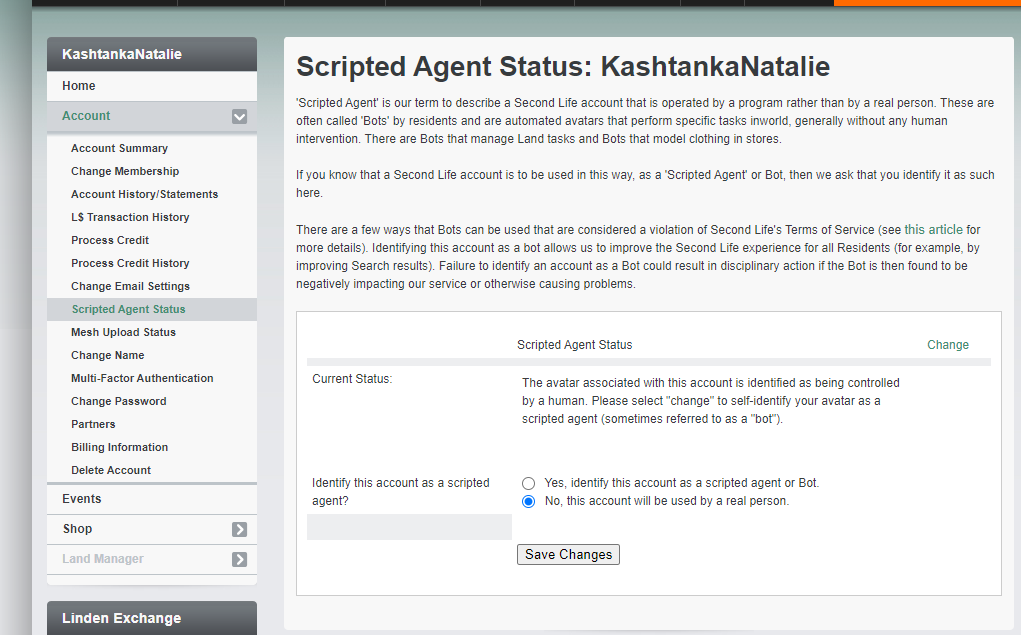Open Process Credit page
1021x635 pixels.
[x=110, y=240]
